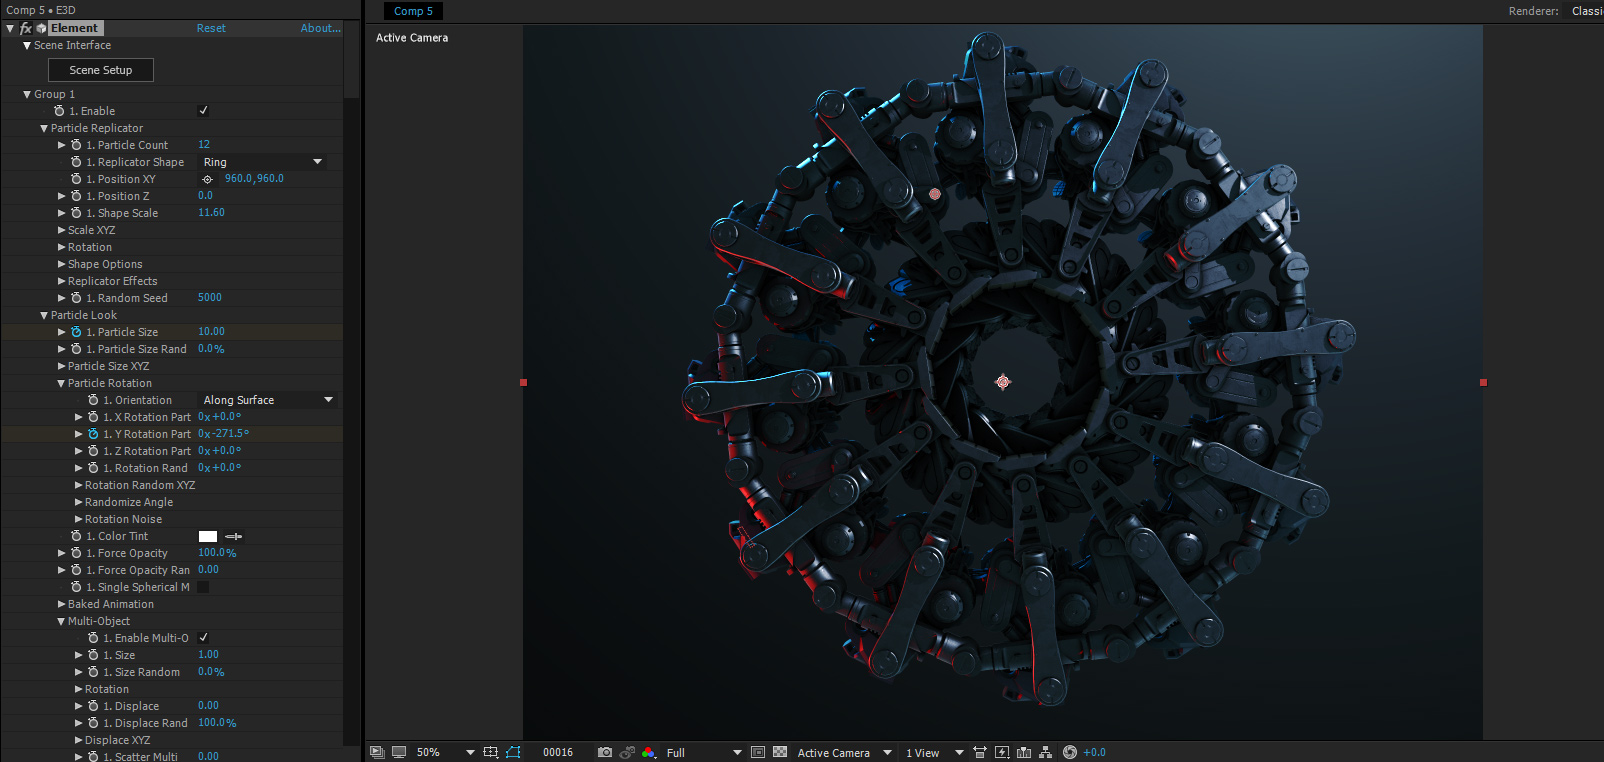Toggle the Enable Multi-Object checkbox
The width and height of the screenshot is (1604, 762).
coord(203,638)
